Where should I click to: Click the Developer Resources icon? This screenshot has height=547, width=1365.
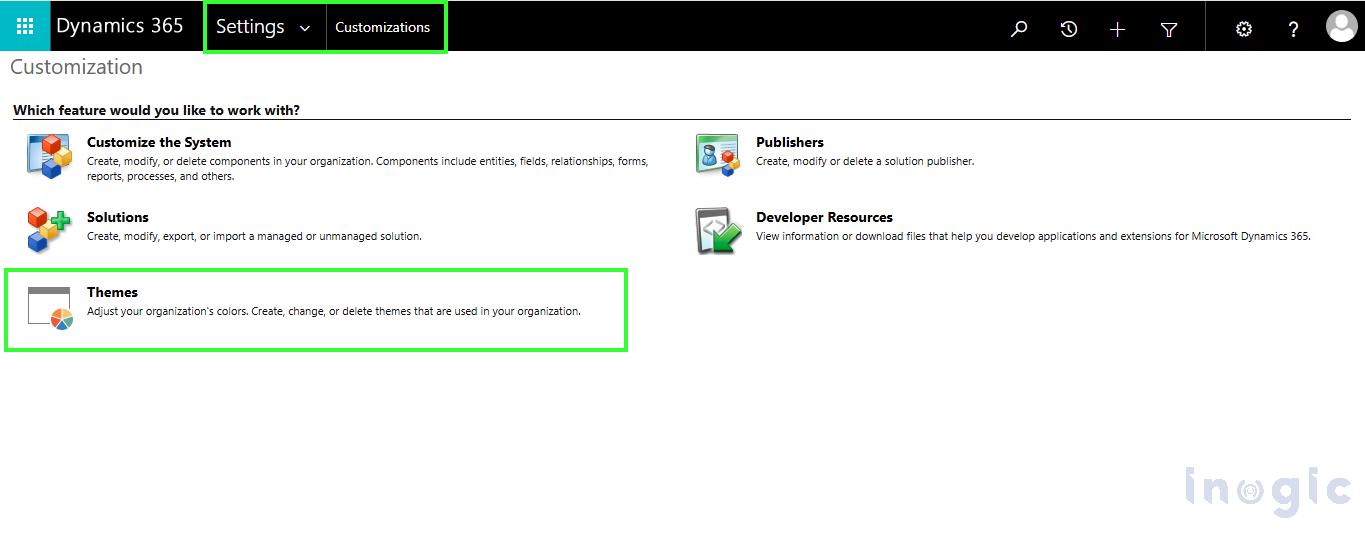pyautogui.click(x=718, y=231)
